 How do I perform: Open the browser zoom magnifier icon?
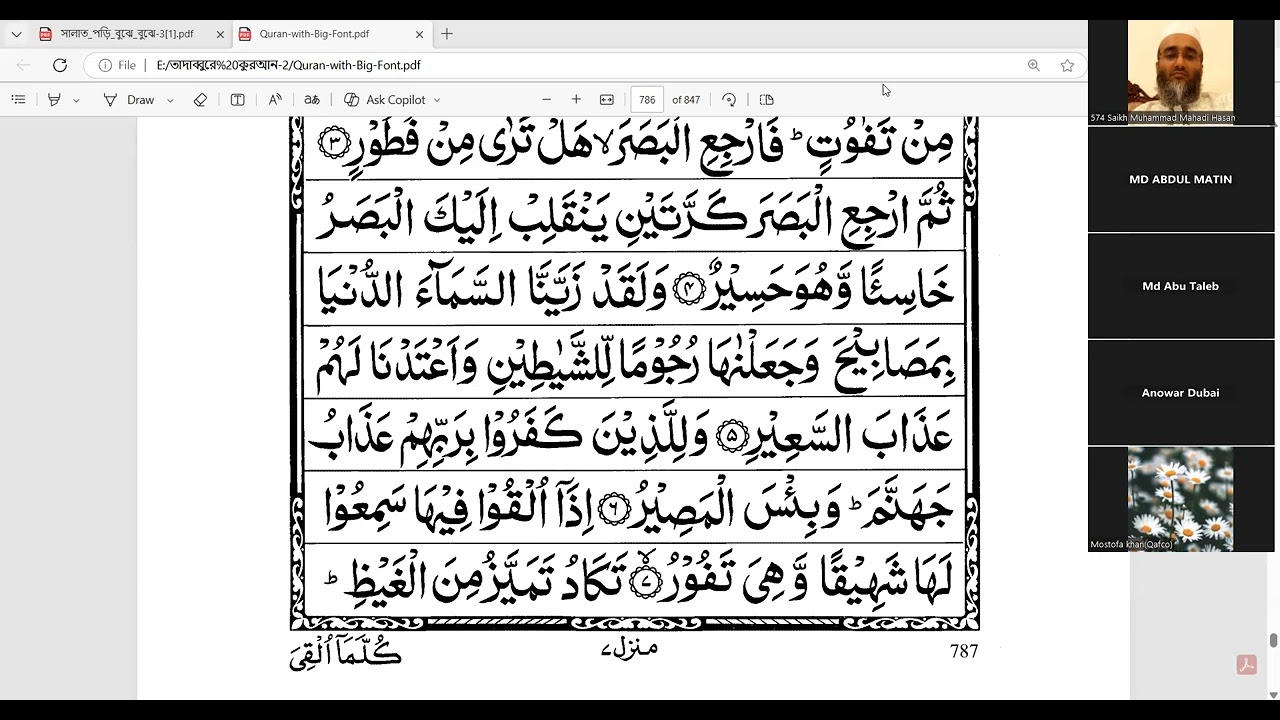click(1033, 65)
